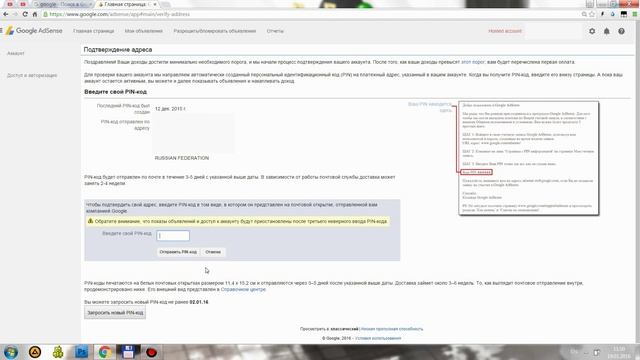Open the 'Мои объявления' navigation item
Image resolution: width=640 pixels, height=360 pixels.
click(144, 31)
